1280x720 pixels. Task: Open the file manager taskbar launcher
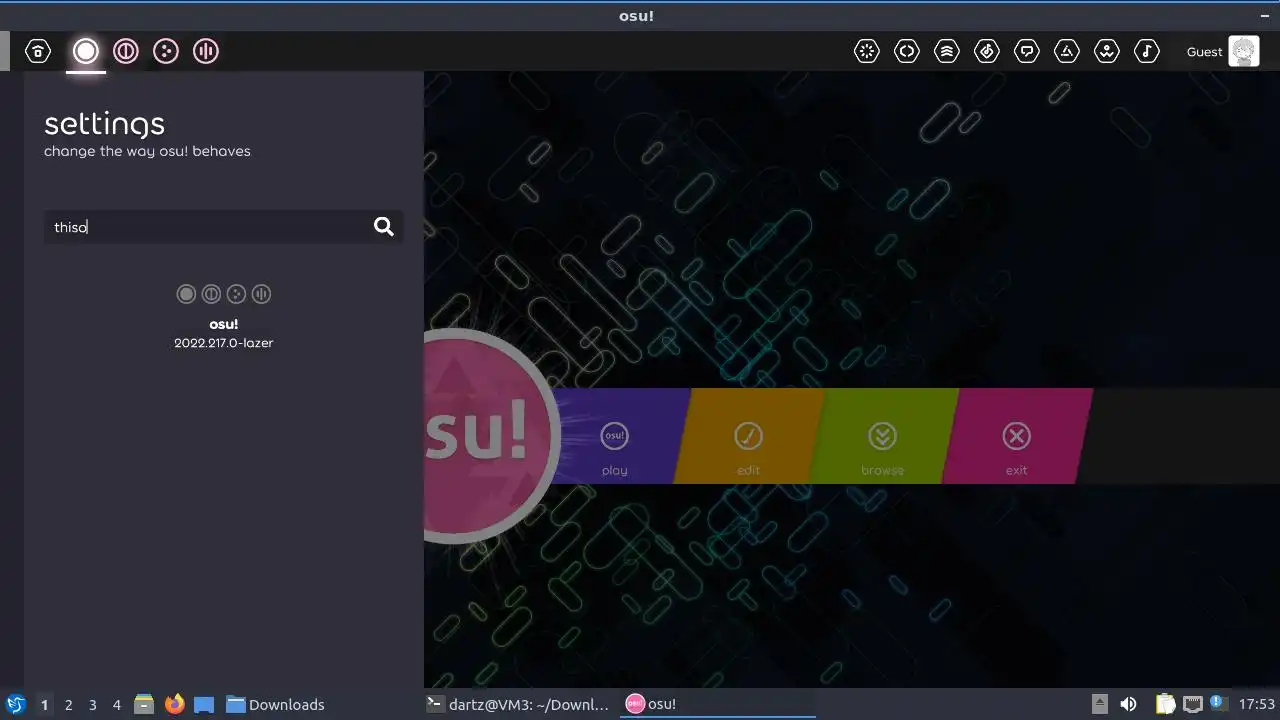pos(144,704)
